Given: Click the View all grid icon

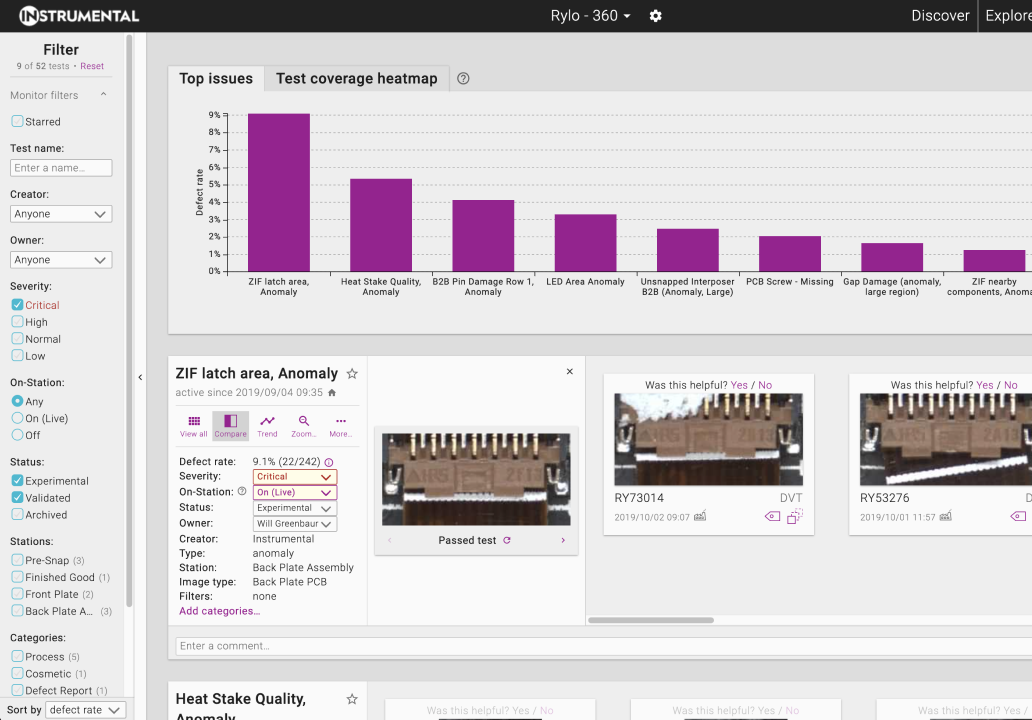Looking at the screenshot, I should 194,426.
